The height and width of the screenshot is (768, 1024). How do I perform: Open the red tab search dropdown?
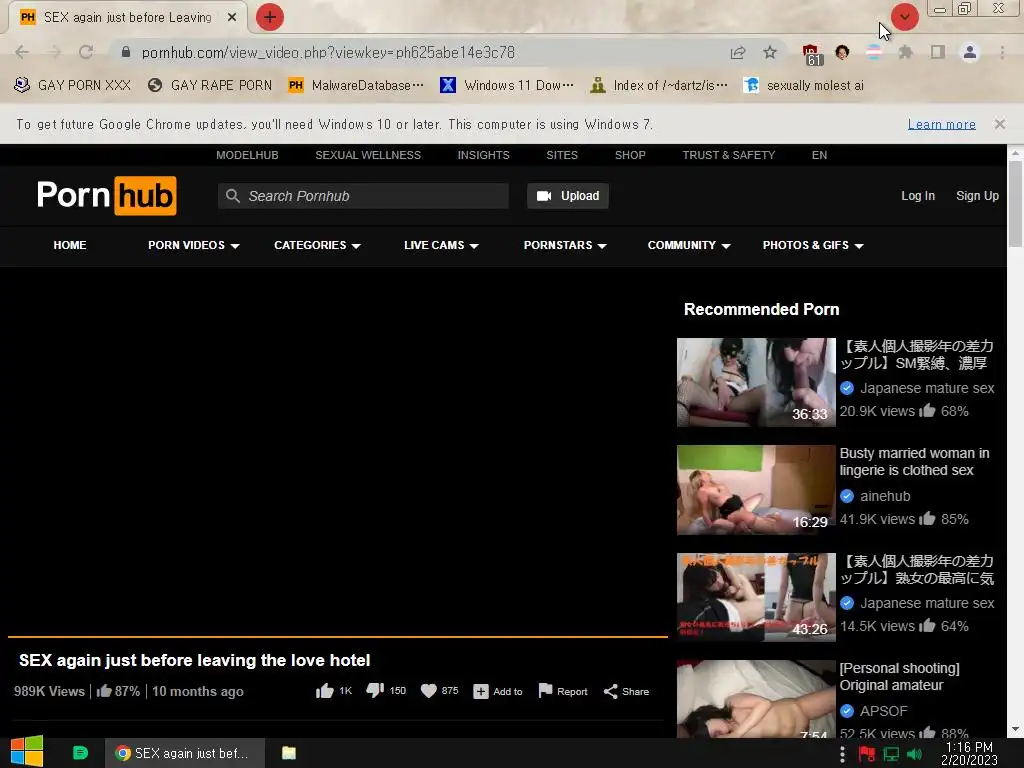tap(904, 17)
